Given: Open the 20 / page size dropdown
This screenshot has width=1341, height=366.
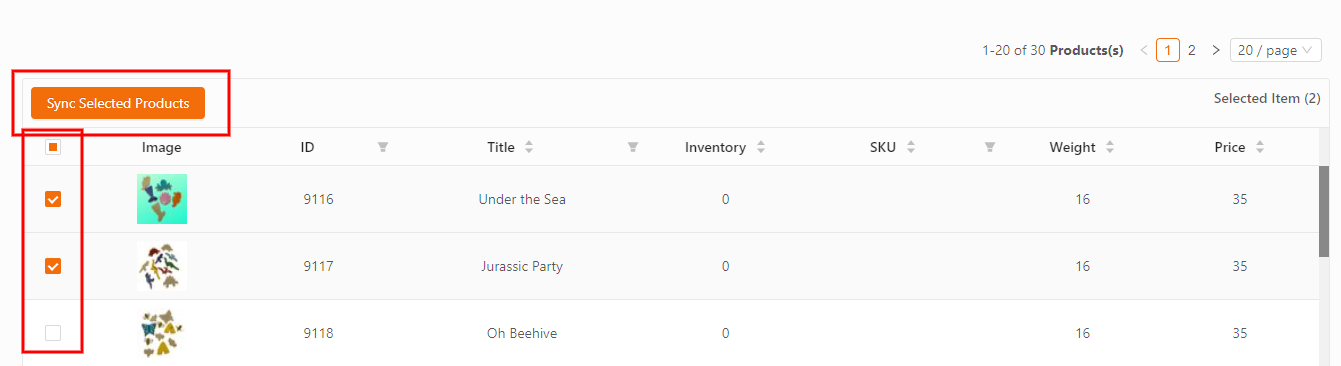Looking at the screenshot, I should click(x=1275, y=50).
